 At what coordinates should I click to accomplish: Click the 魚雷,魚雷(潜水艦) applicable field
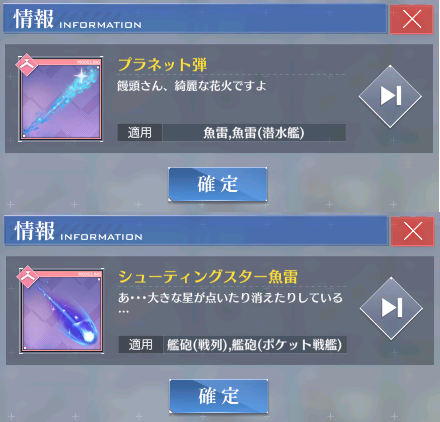point(254,133)
